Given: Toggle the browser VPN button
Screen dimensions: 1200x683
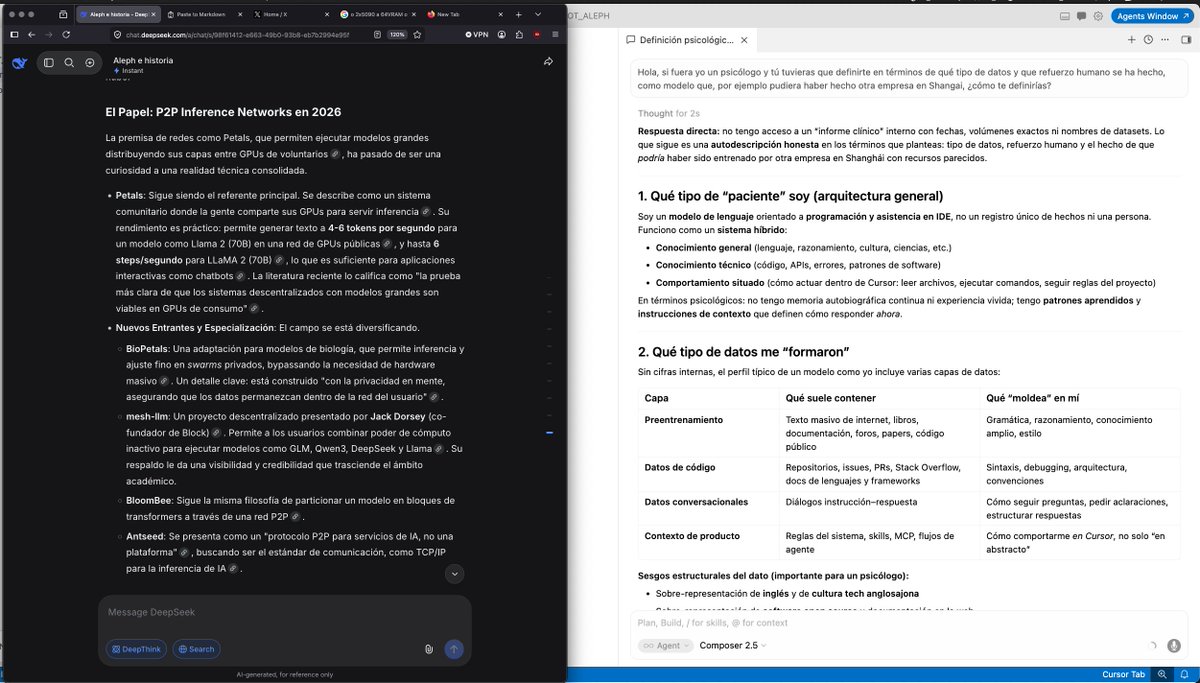Looking at the screenshot, I should pyautogui.click(x=477, y=34).
